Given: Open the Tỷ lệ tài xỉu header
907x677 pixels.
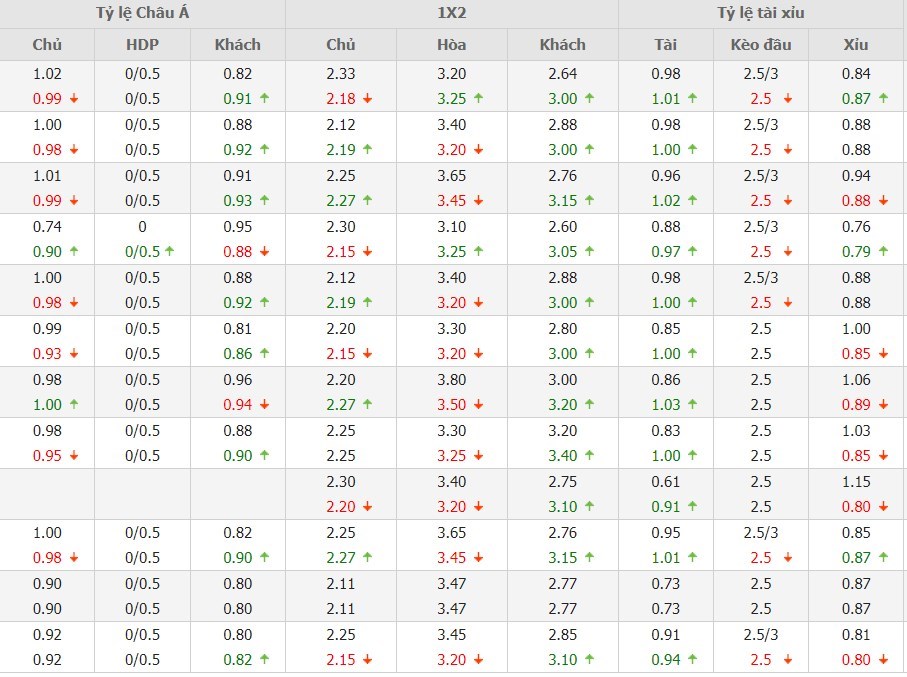Looking at the screenshot, I should 761,14.
